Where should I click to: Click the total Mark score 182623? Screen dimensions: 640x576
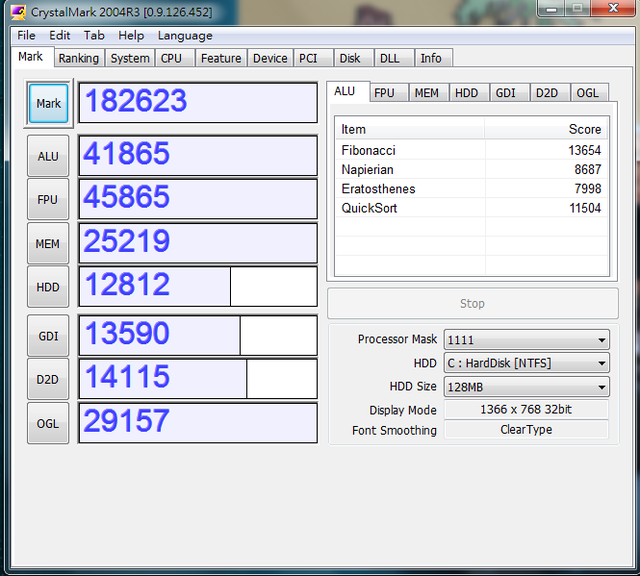click(198, 103)
